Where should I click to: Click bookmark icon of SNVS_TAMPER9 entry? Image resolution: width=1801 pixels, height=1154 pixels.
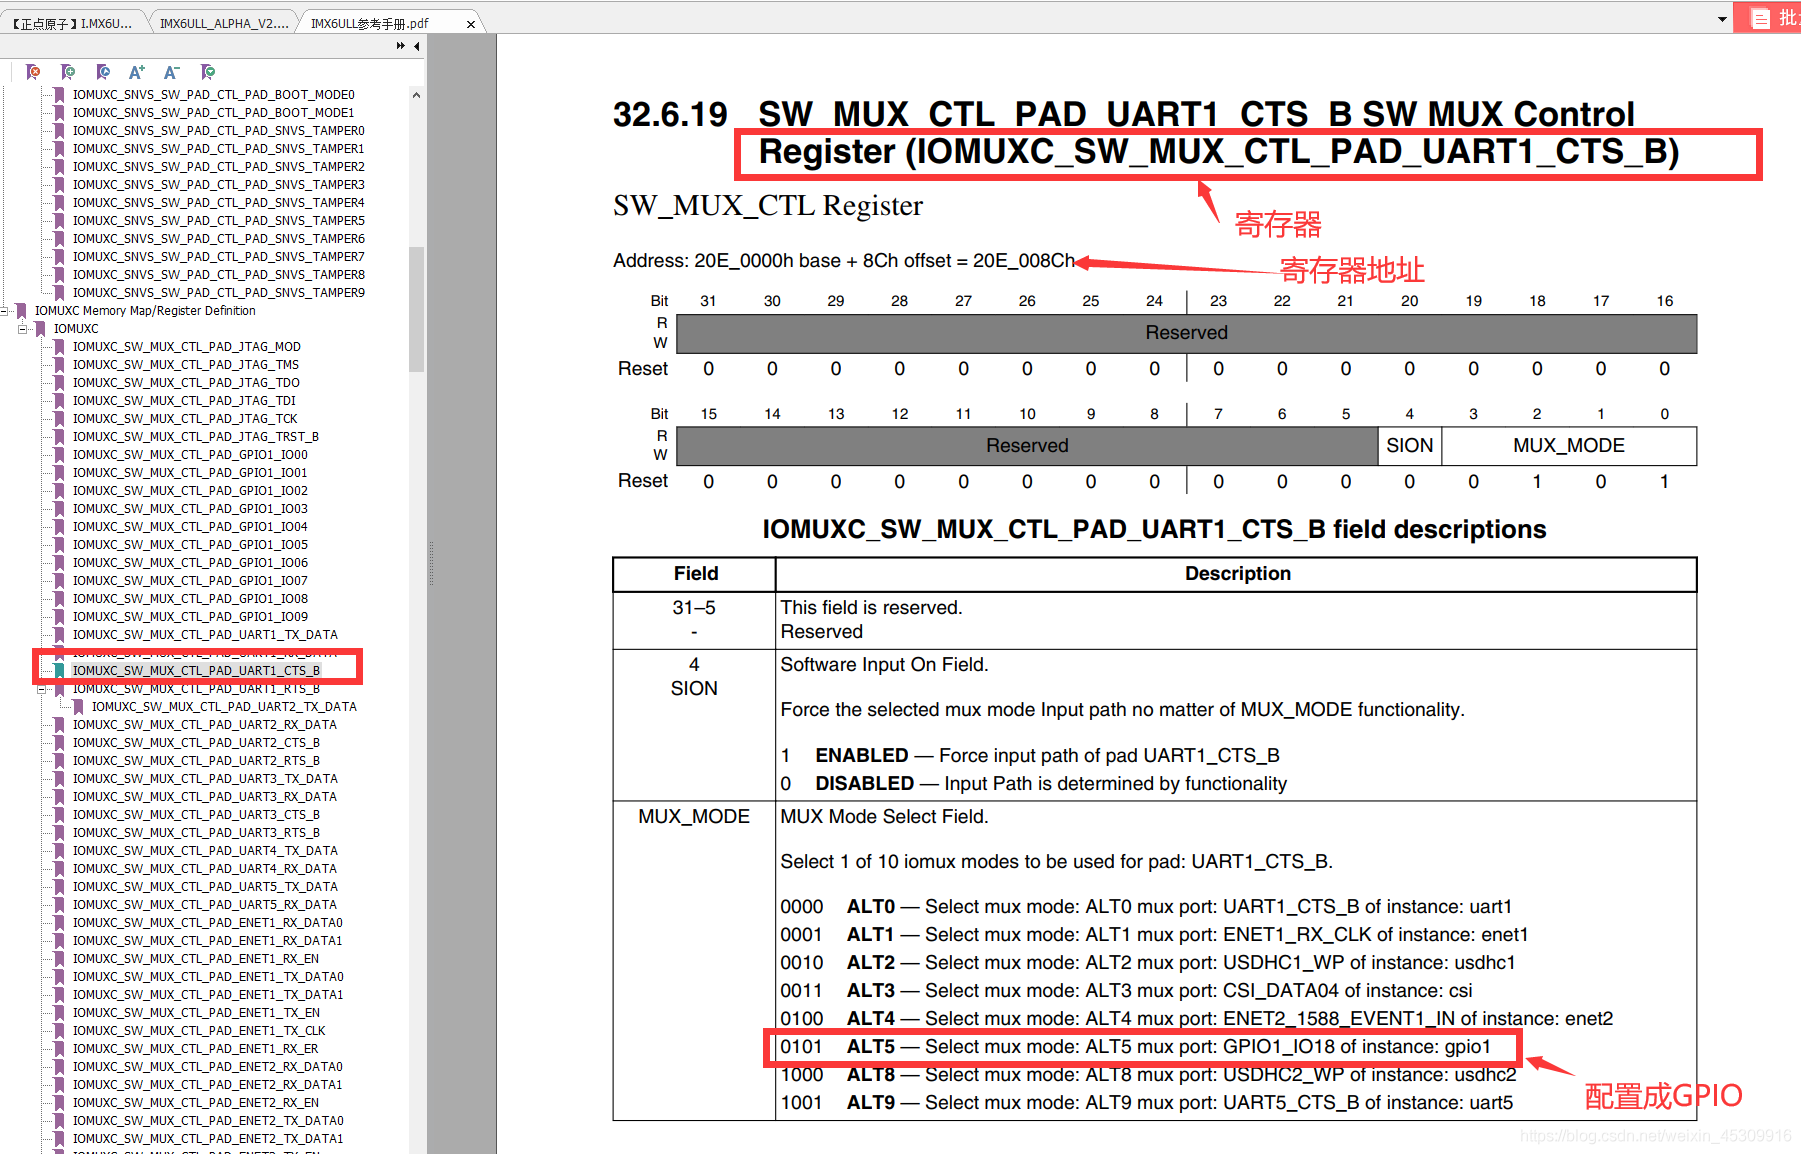60,293
